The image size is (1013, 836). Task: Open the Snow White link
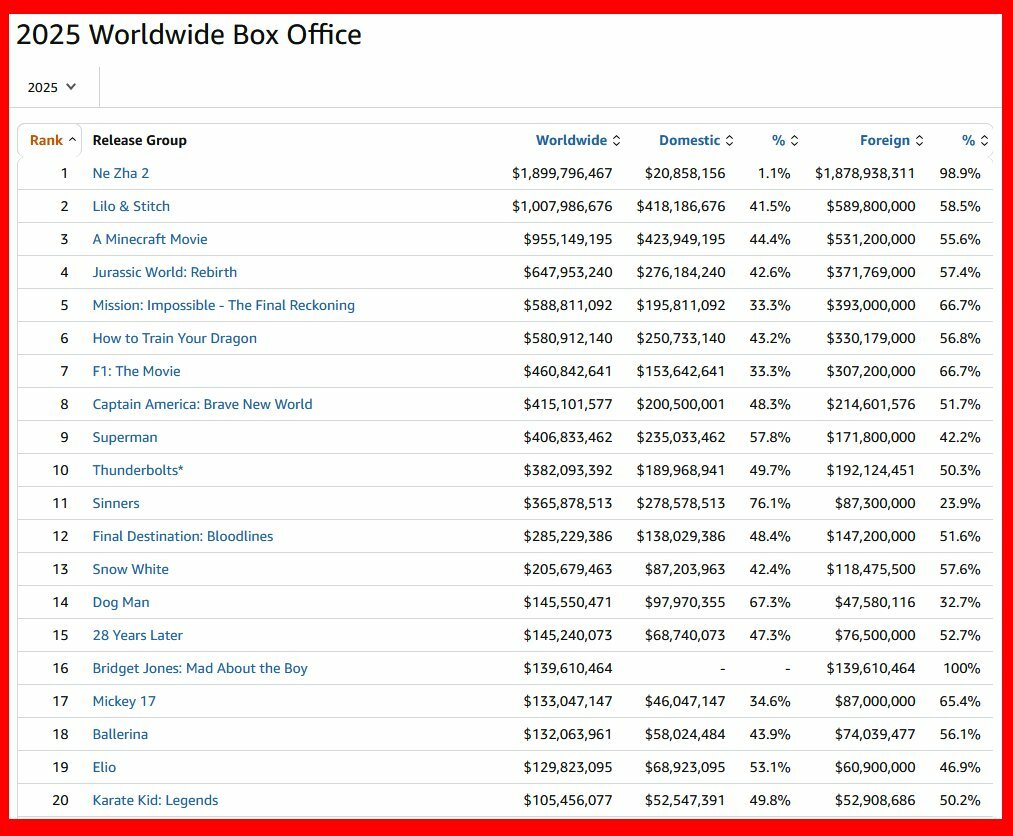pyautogui.click(x=131, y=569)
